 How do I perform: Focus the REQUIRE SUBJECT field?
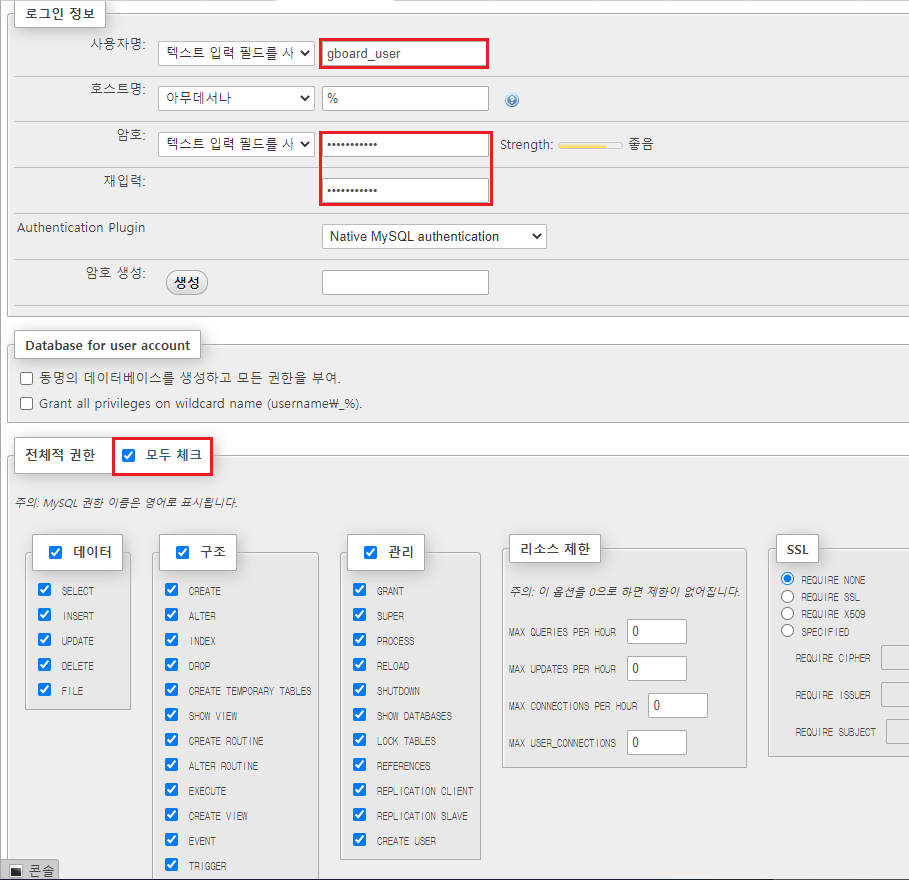(897, 732)
